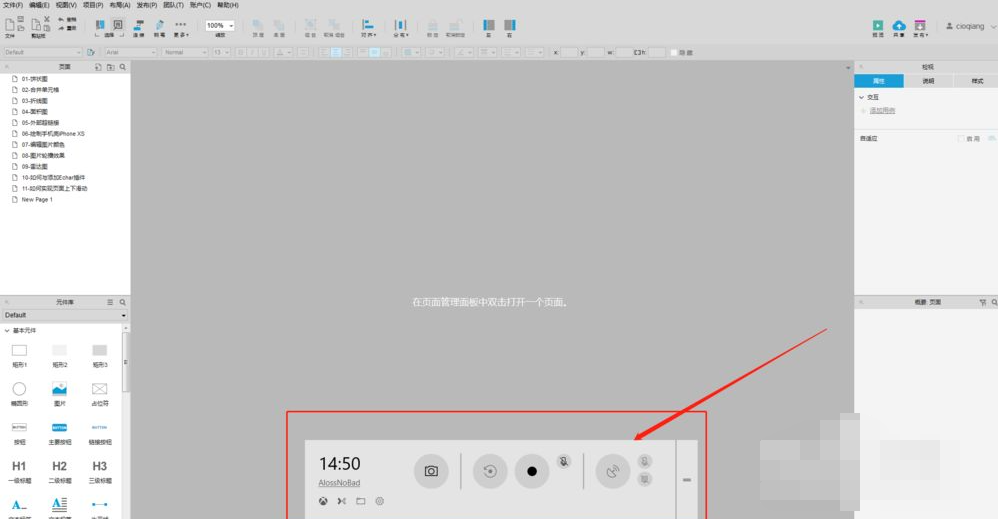Take a screenshot with the camera button
998x519 pixels.
point(431,471)
